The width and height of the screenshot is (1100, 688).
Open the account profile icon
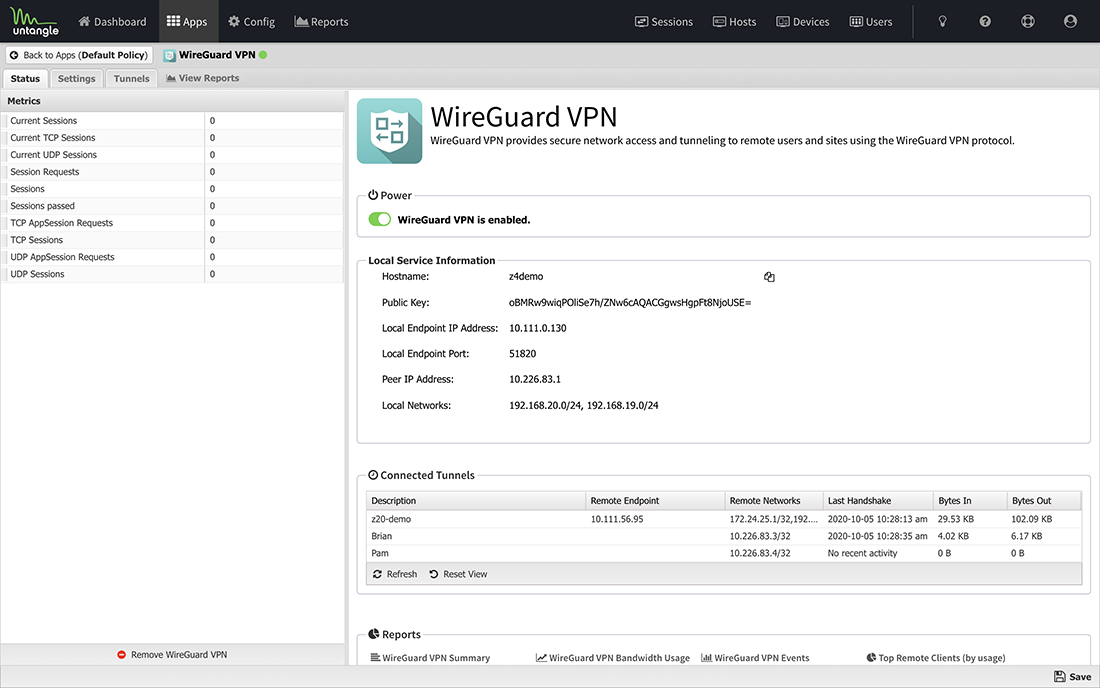(1070, 22)
